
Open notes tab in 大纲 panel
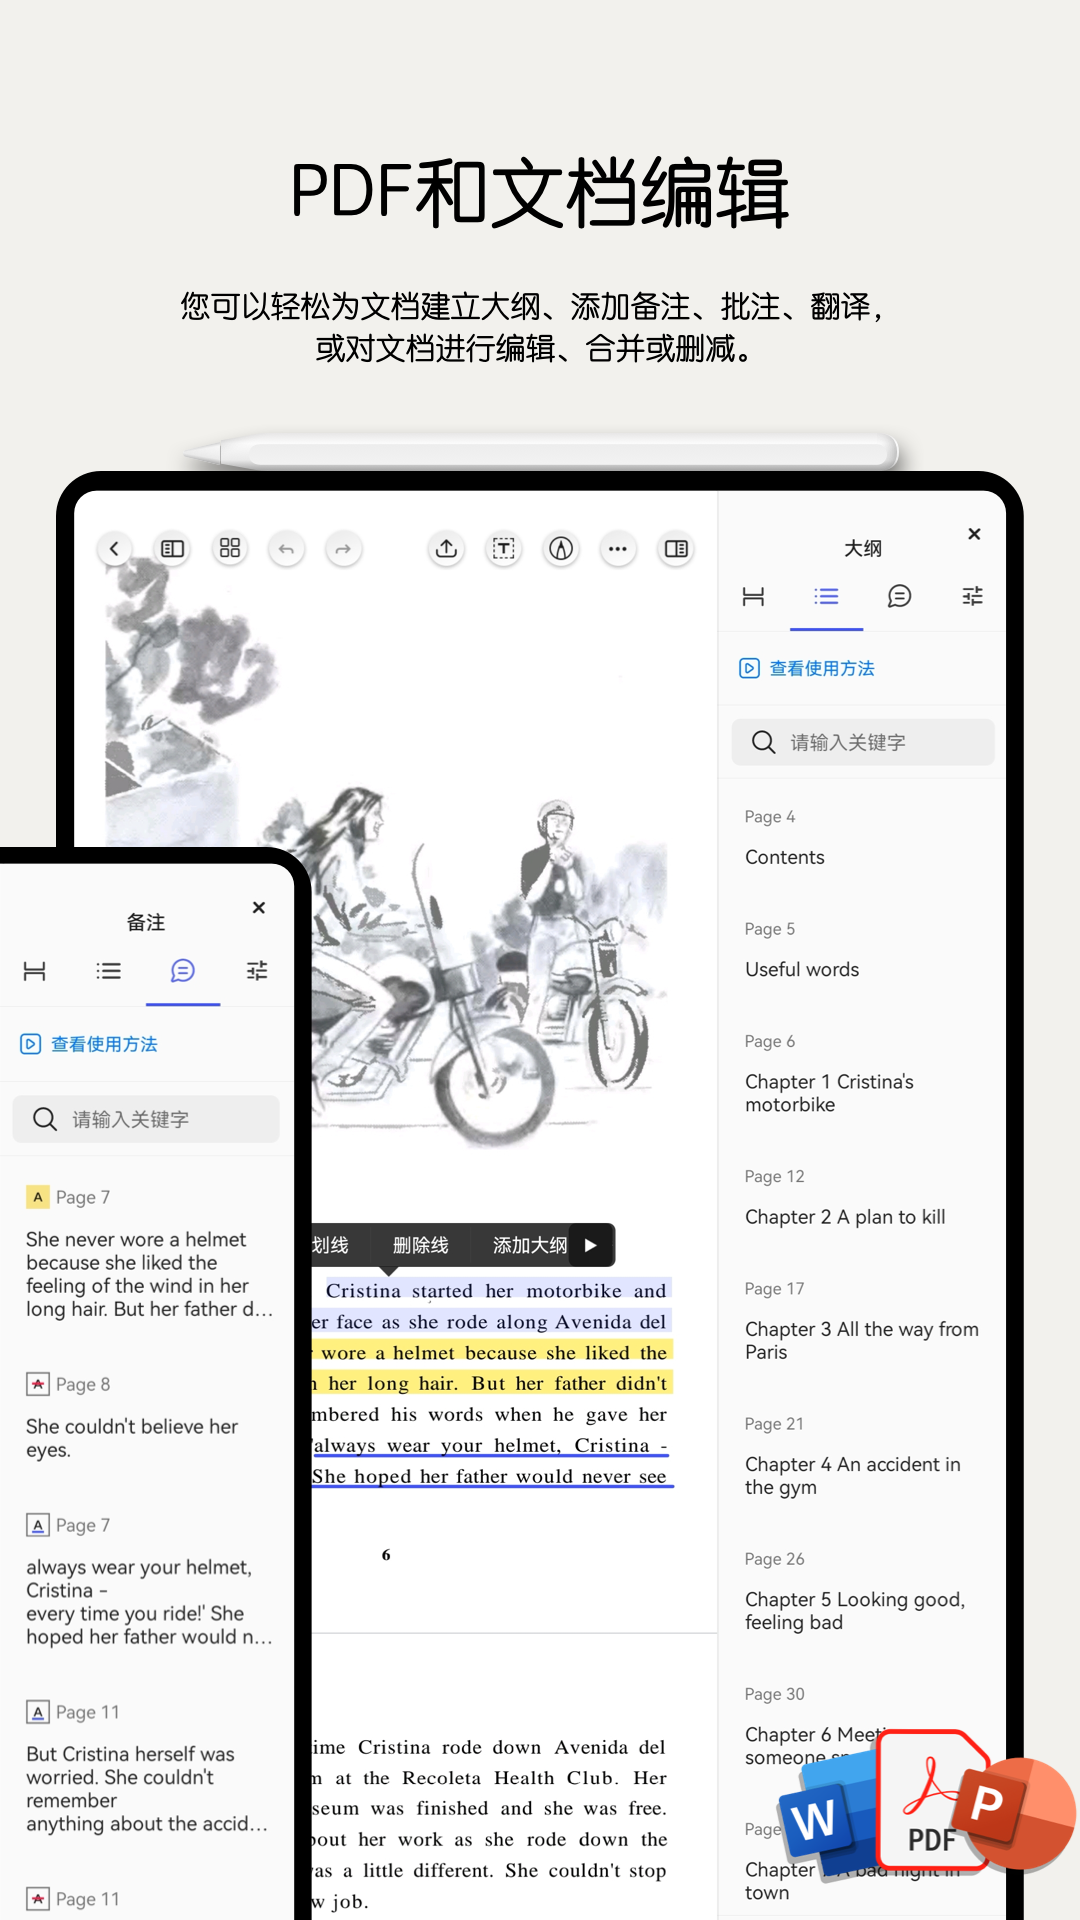coord(899,597)
